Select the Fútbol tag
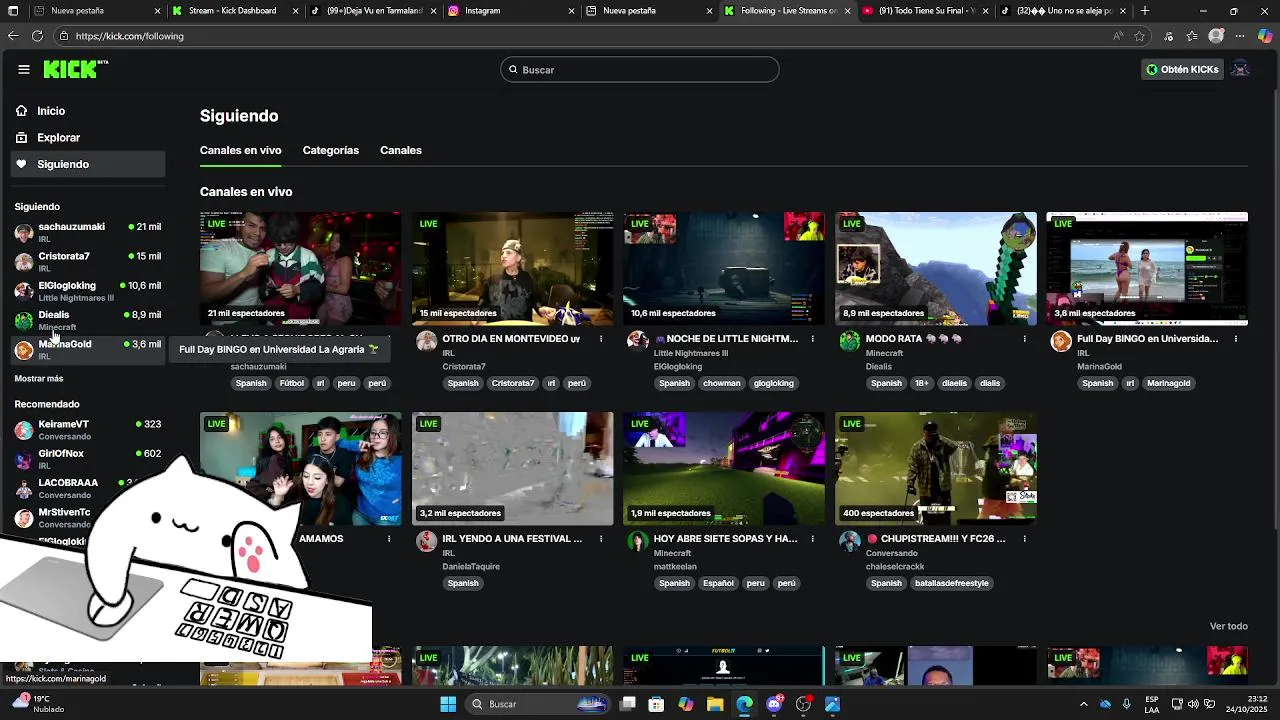Viewport: 1280px width, 720px height. point(292,383)
